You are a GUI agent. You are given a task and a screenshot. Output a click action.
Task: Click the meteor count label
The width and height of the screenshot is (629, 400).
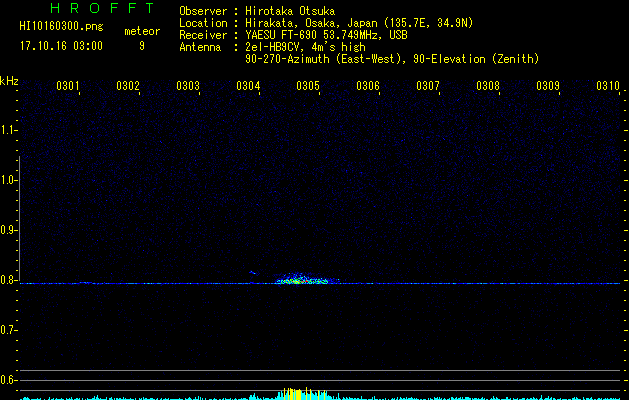(x=142, y=31)
